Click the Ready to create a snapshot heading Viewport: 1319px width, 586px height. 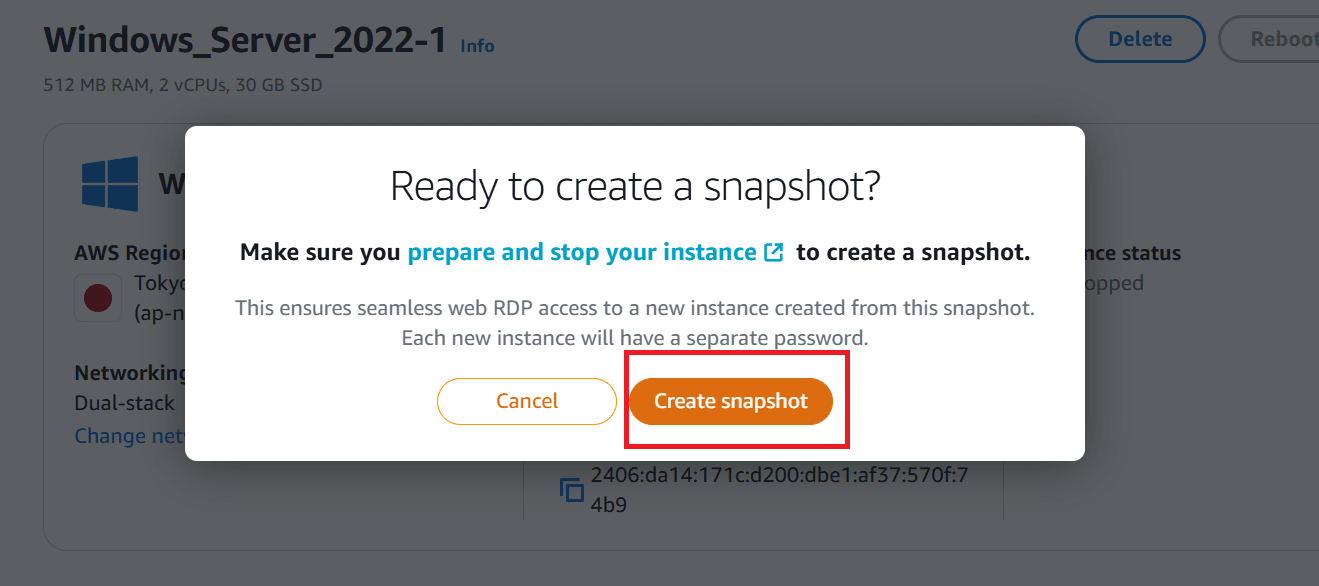[x=635, y=187]
